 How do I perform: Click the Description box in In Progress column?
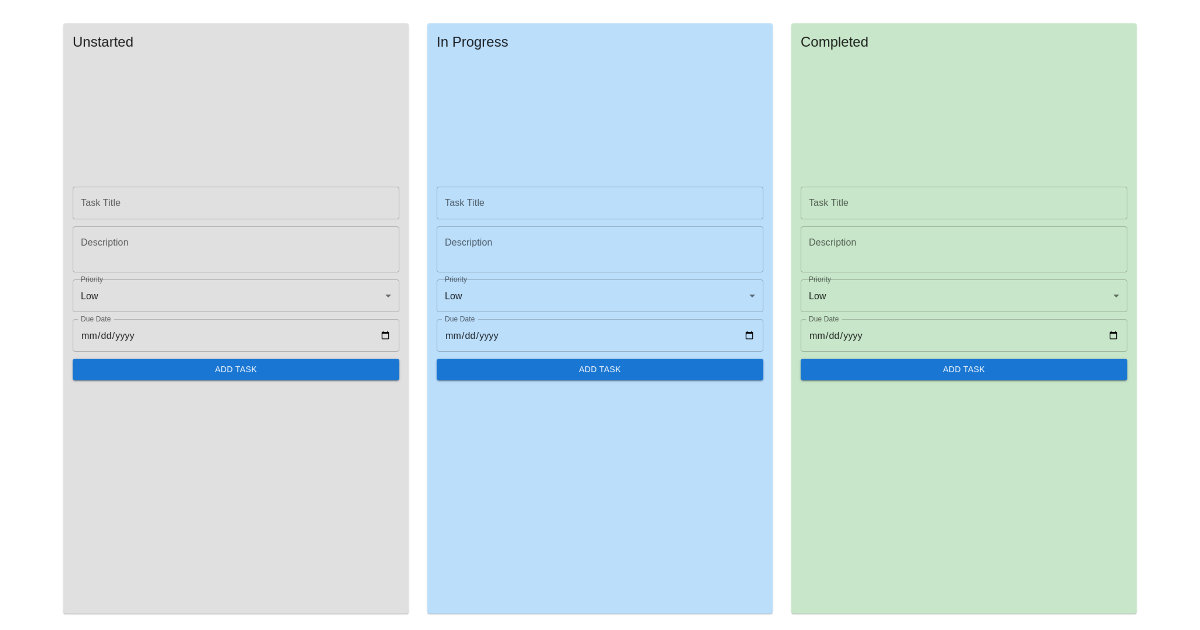(x=599, y=248)
